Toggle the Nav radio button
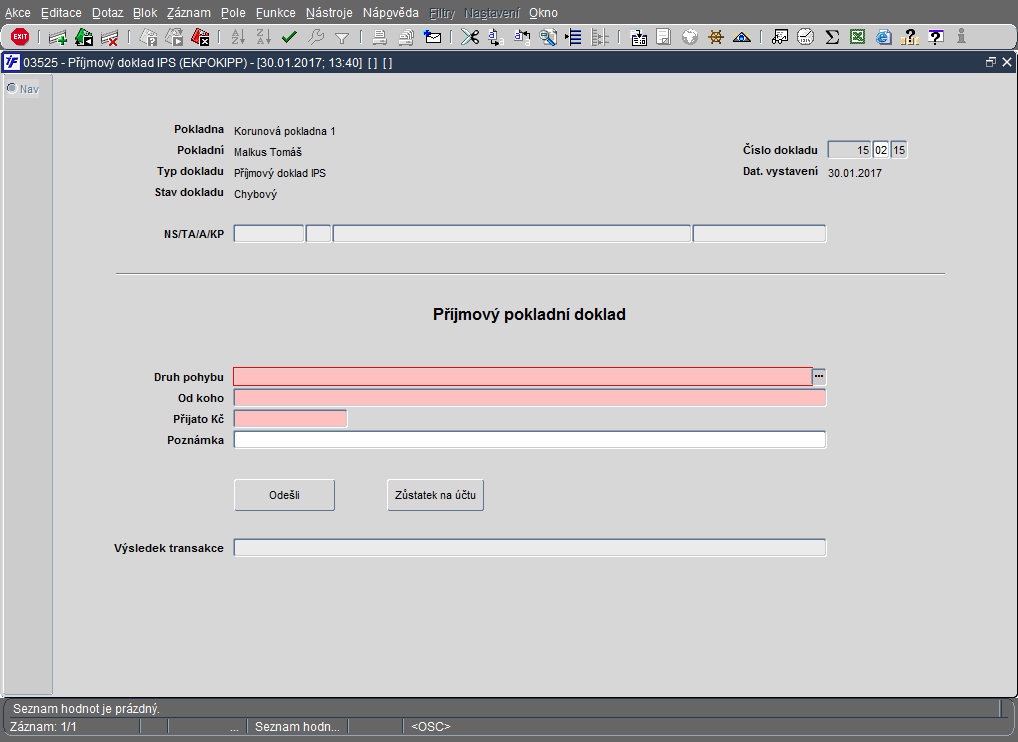Viewport: 1018px width, 742px height. (x=12, y=88)
